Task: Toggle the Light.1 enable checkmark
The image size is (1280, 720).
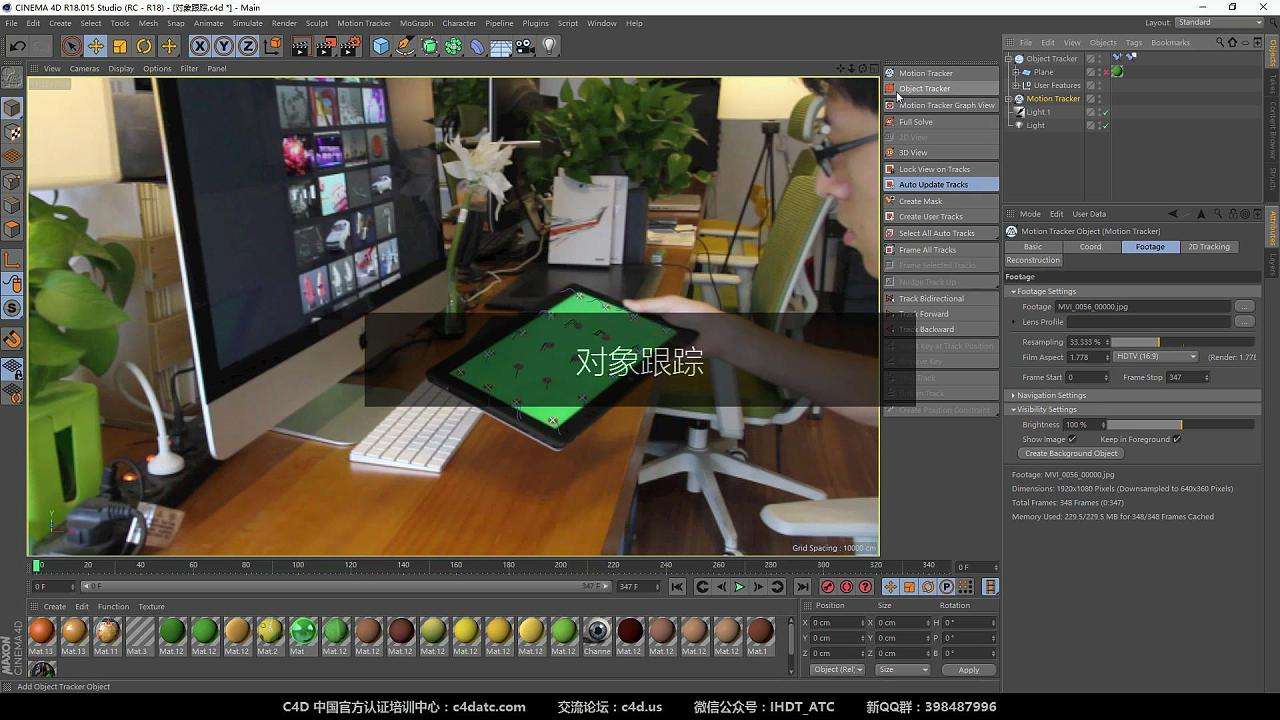Action: (x=1106, y=112)
